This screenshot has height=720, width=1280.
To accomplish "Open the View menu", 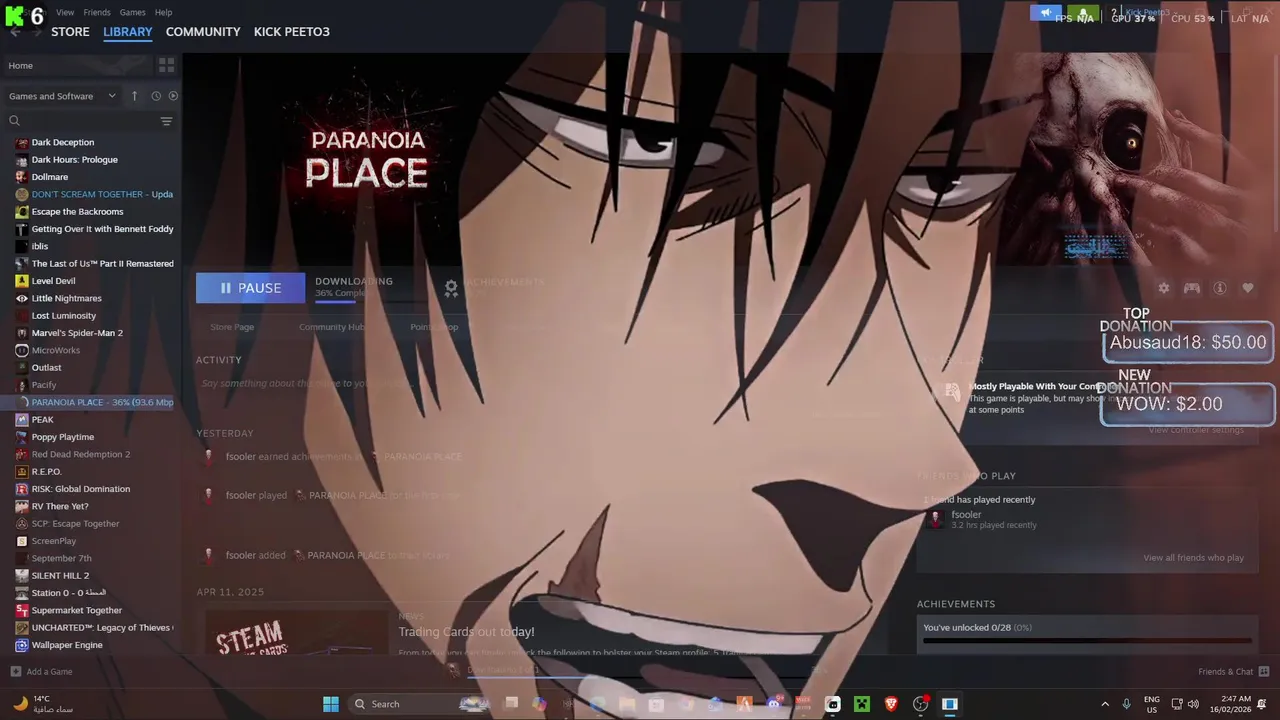I will coord(65,12).
